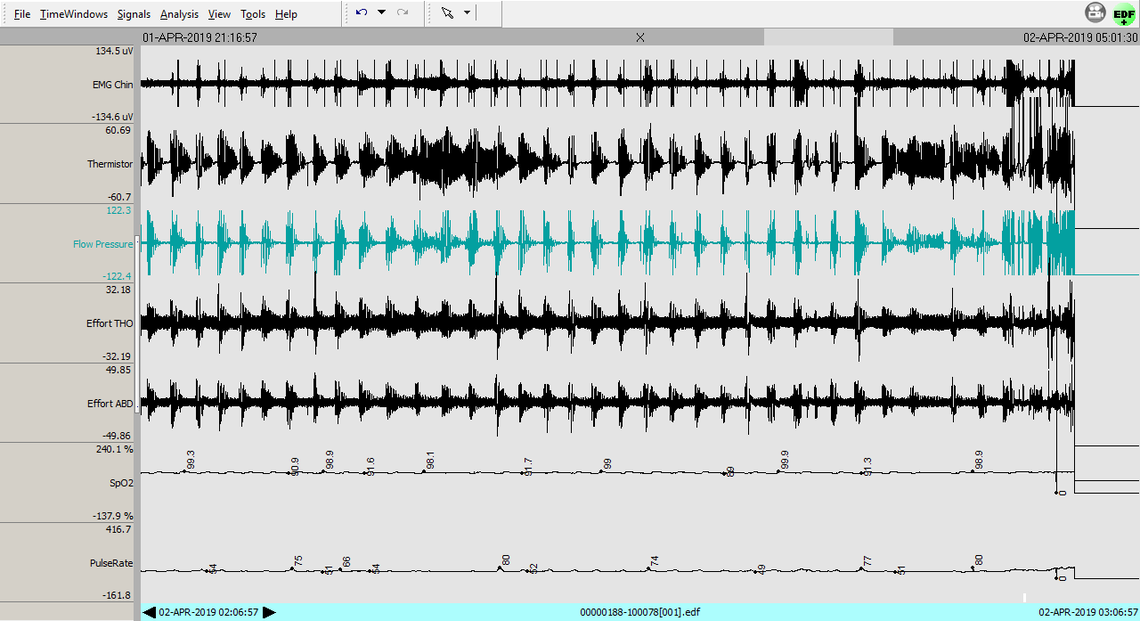Open the Tools menu
Image resolution: width=1140 pixels, height=621 pixels.
click(253, 14)
